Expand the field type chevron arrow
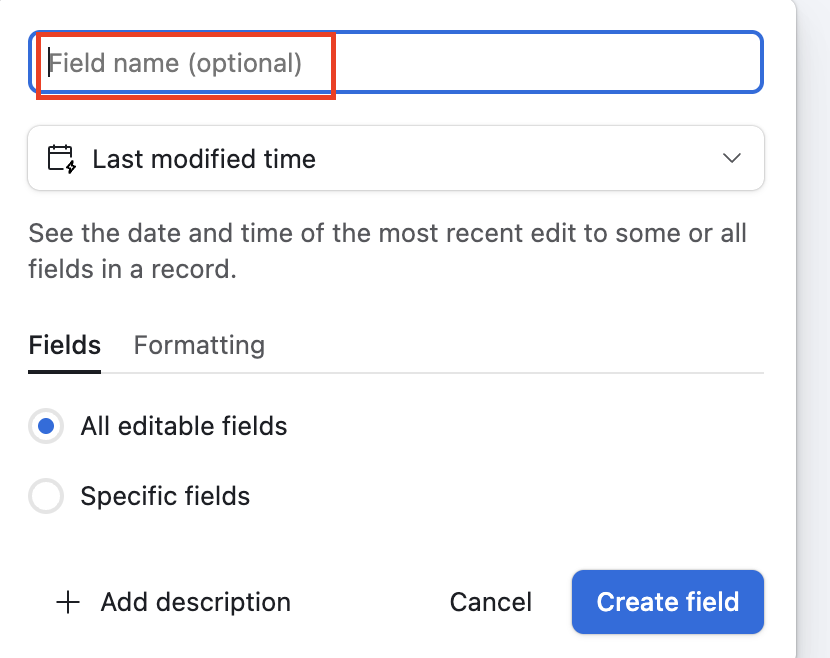830x658 pixels. click(732, 159)
